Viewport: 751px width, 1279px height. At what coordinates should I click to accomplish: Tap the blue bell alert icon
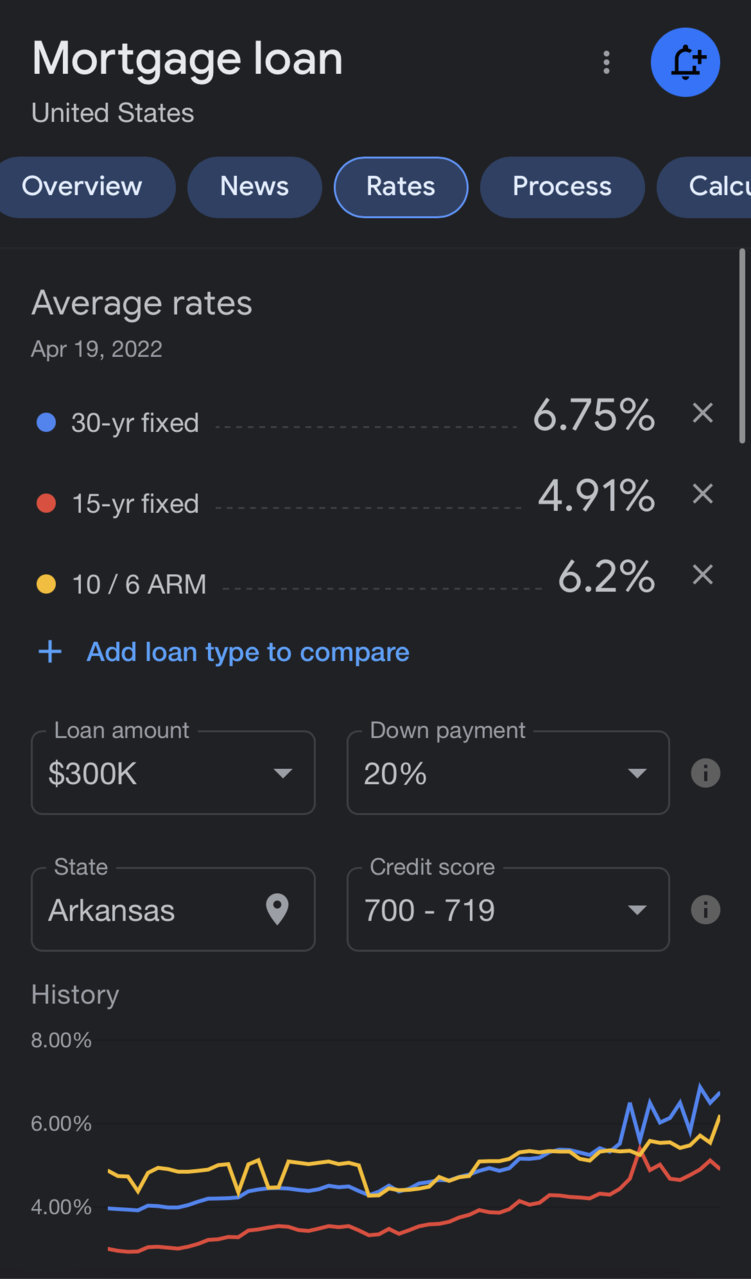point(685,62)
